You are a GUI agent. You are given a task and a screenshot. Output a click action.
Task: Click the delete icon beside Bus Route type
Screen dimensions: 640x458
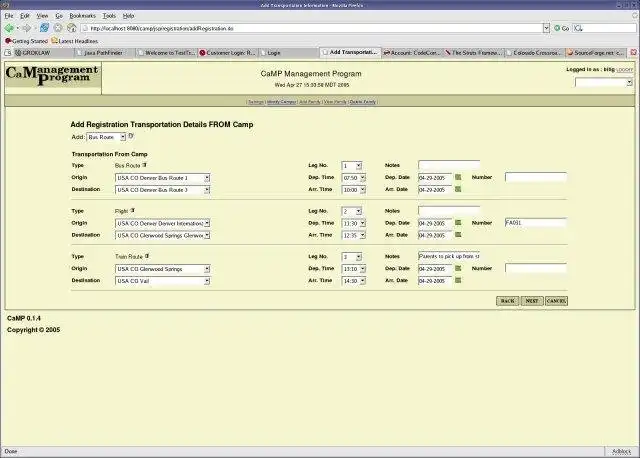click(x=144, y=165)
